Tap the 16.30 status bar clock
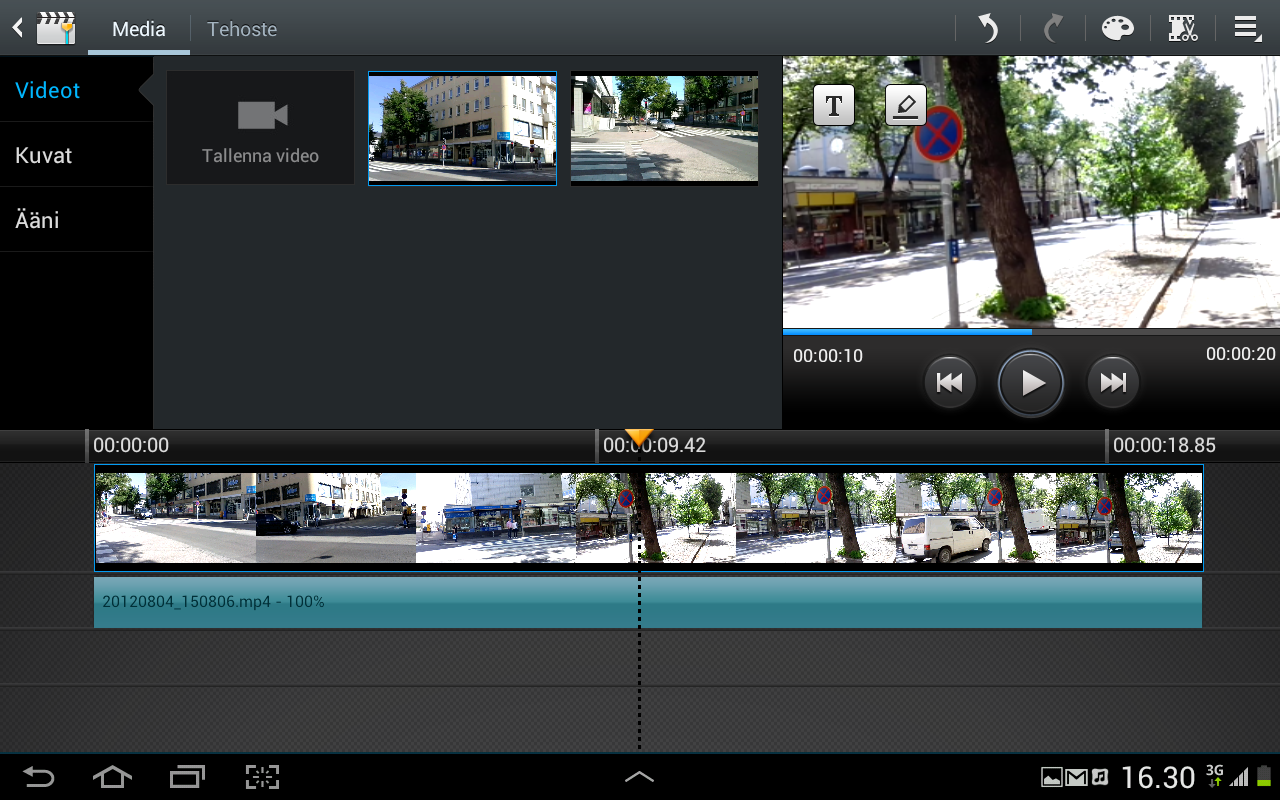 [1158, 777]
